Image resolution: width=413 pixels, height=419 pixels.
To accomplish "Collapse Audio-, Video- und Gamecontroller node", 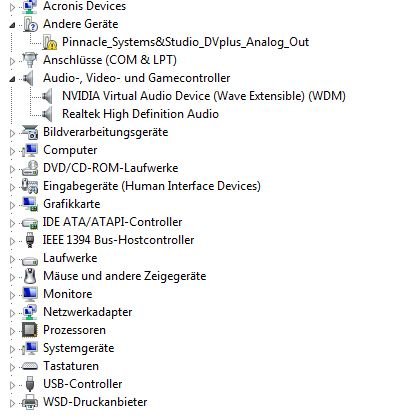I will tap(12, 79).
